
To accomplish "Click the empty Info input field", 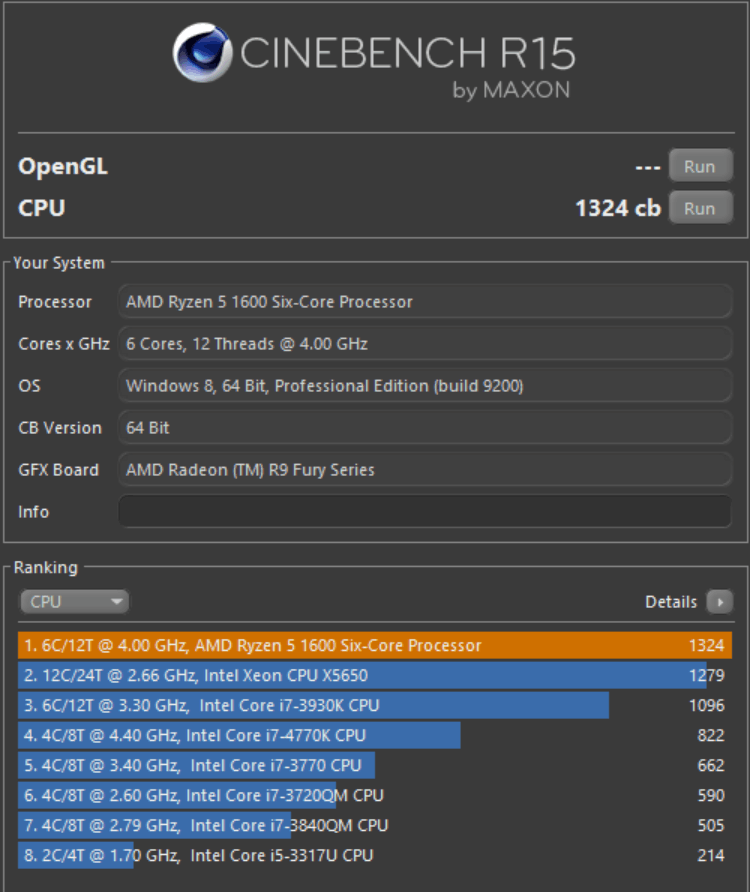I will 425,511.
